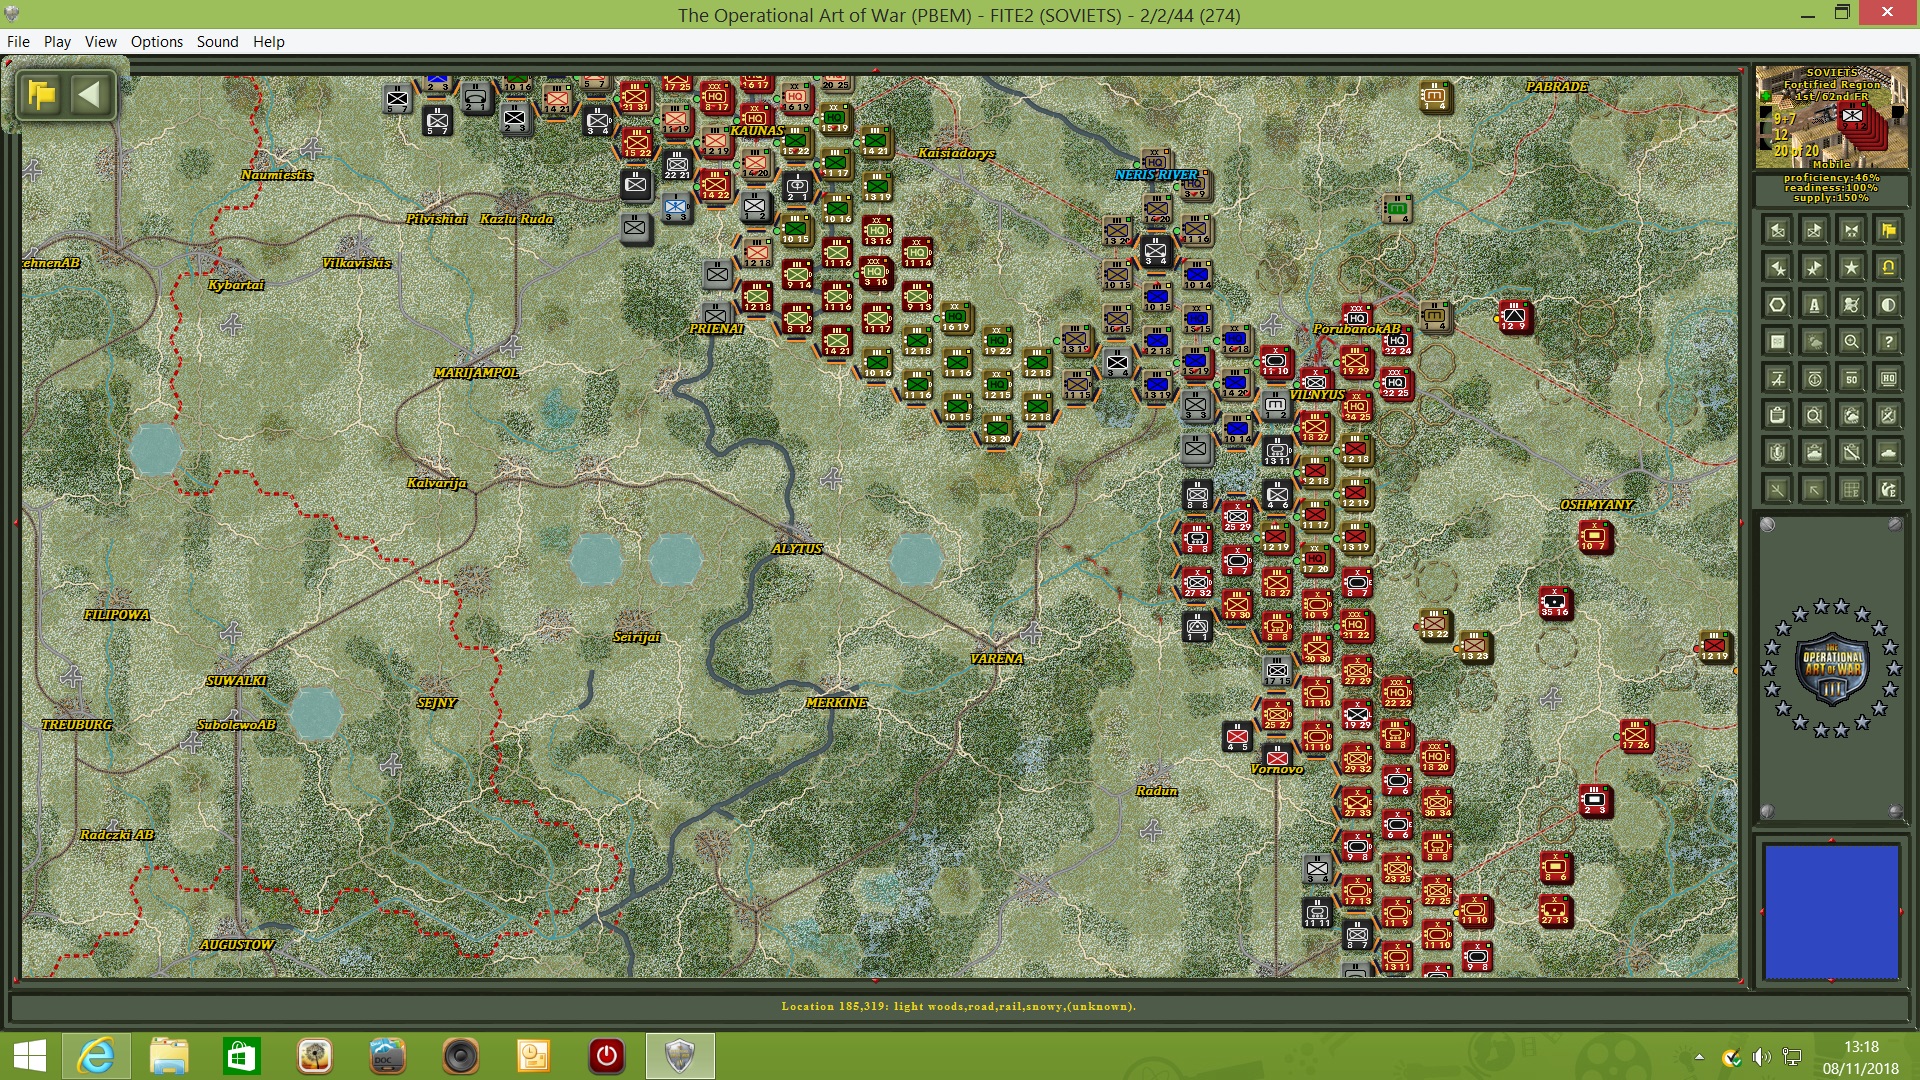Click the curved arrow E end-turn icon

pos(1888,490)
